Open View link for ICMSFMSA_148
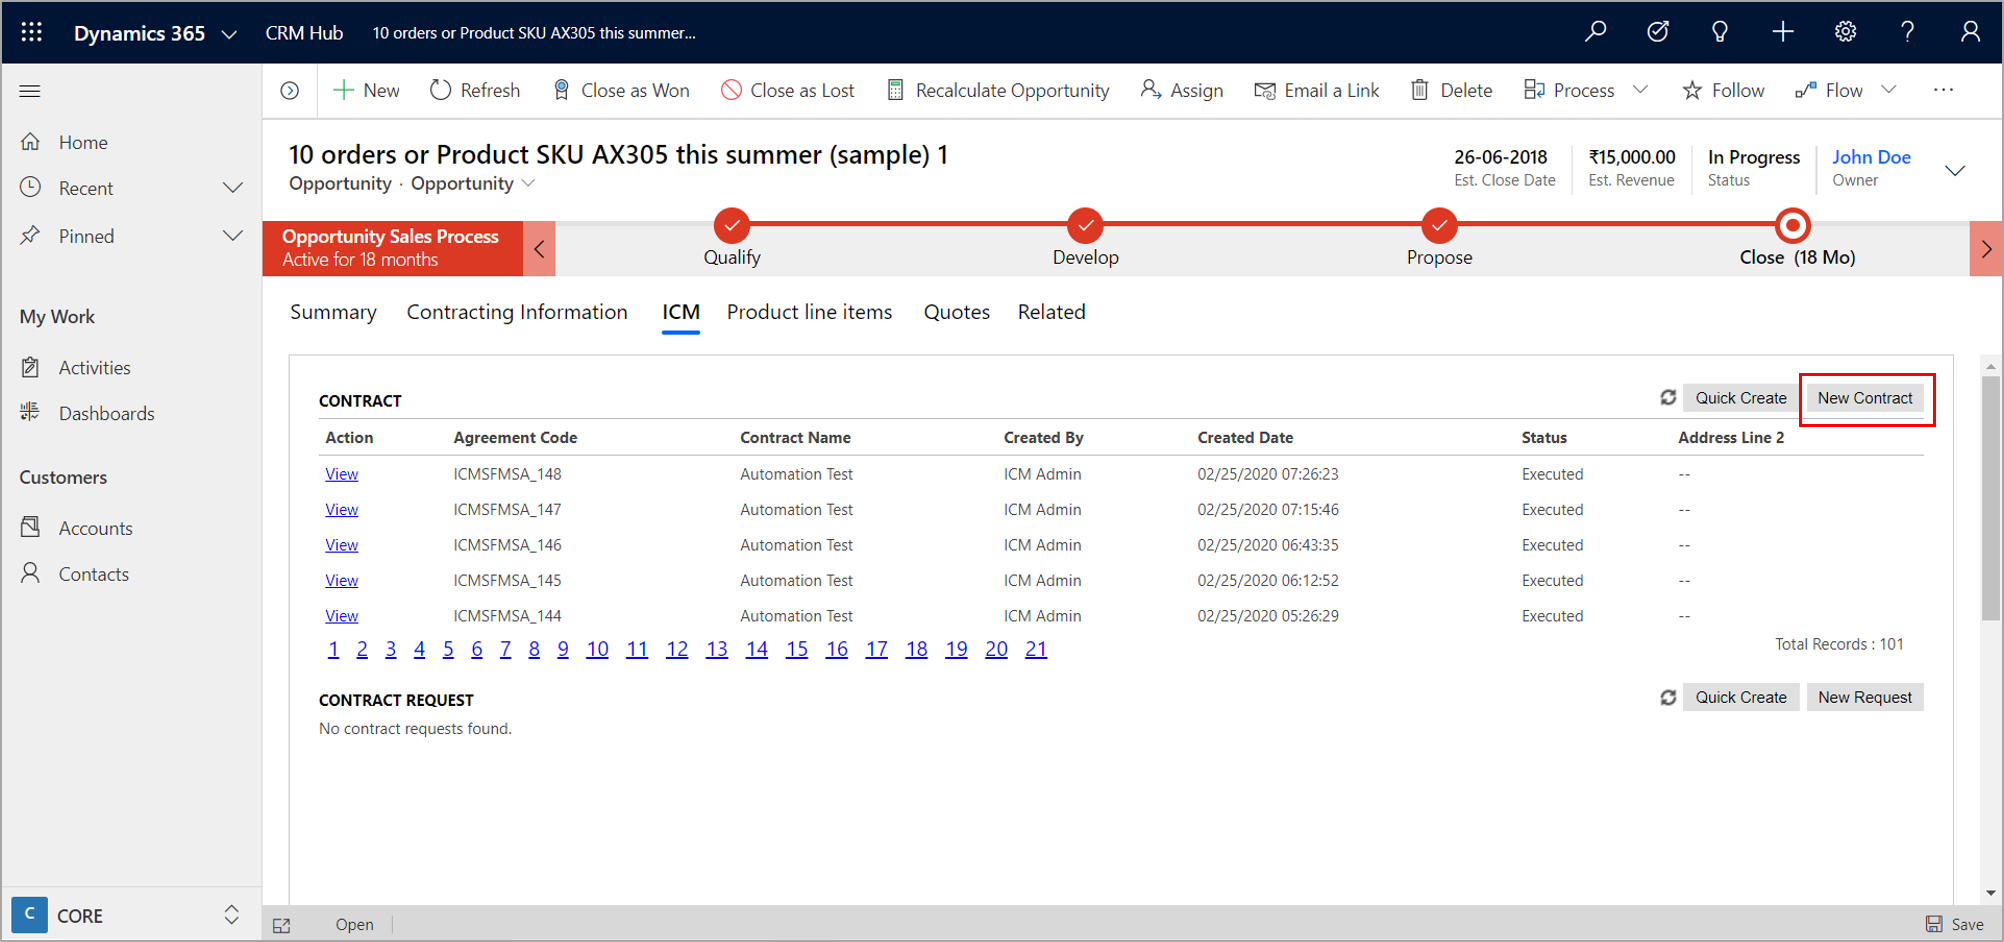The height and width of the screenshot is (942, 2004). tap(341, 474)
